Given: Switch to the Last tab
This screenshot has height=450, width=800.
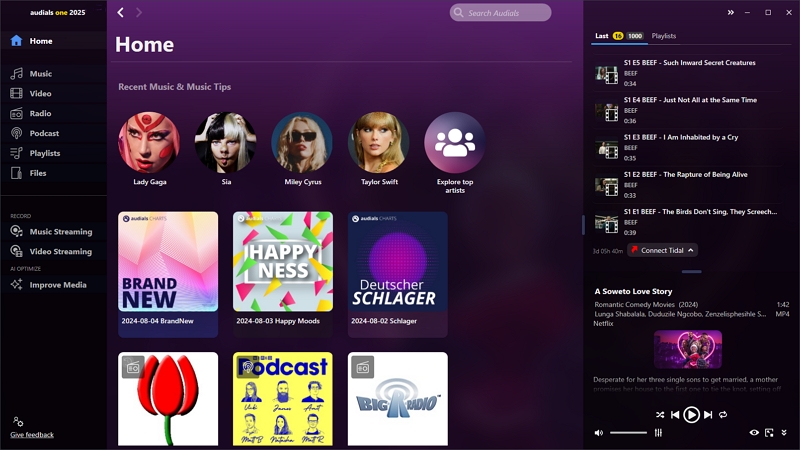Looking at the screenshot, I should point(602,36).
